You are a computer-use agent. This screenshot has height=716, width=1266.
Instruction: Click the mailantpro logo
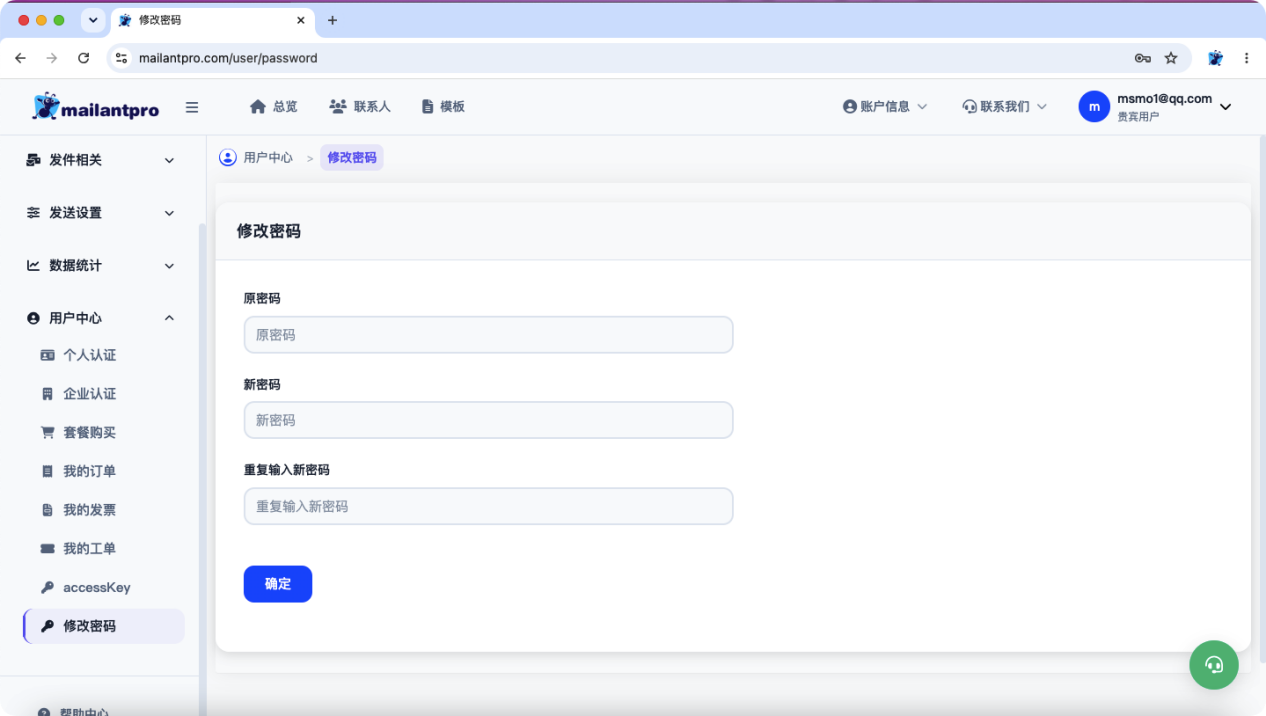point(96,107)
